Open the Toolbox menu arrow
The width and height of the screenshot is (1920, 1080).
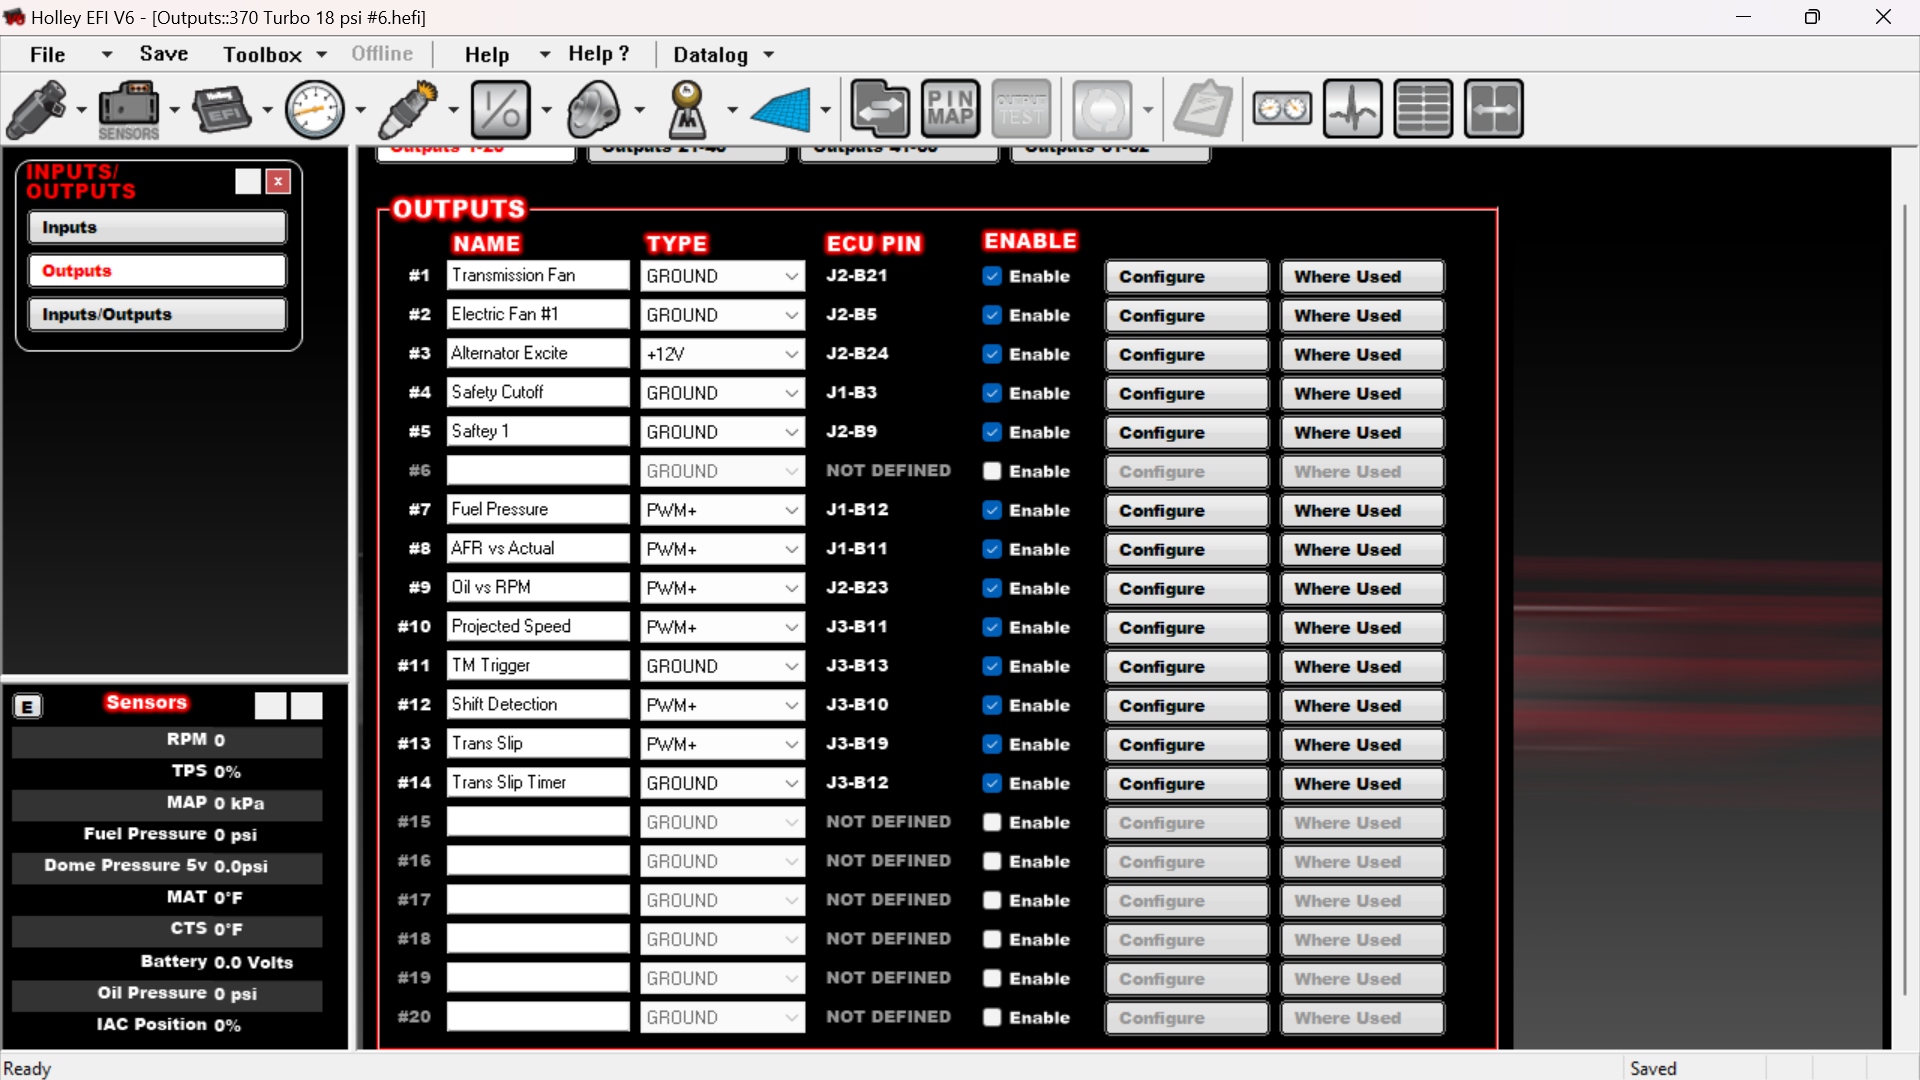[x=322, y=55]
